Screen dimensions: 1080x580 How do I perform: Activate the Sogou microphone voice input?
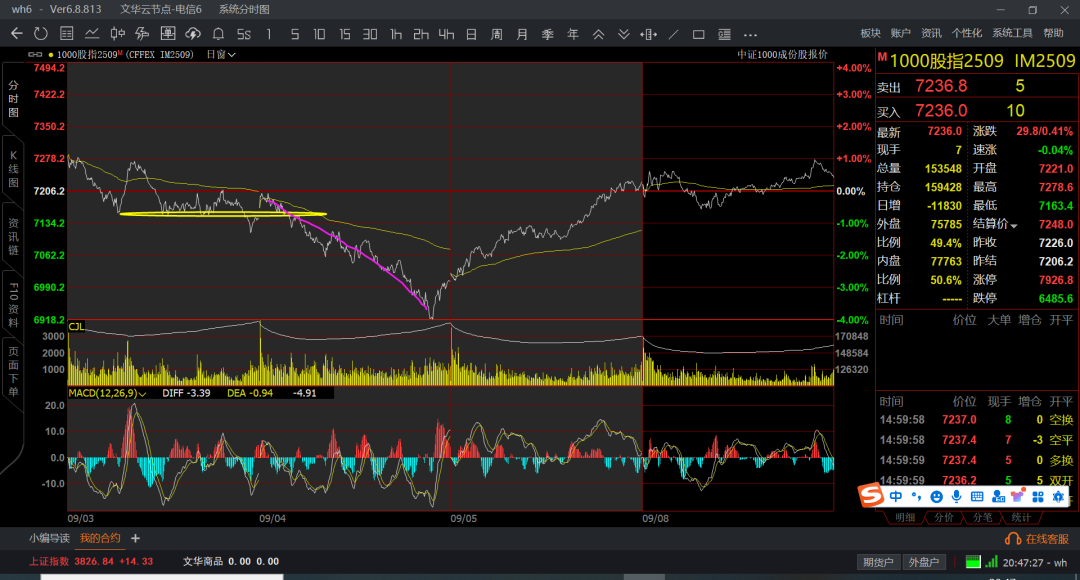tap(956, 497)
